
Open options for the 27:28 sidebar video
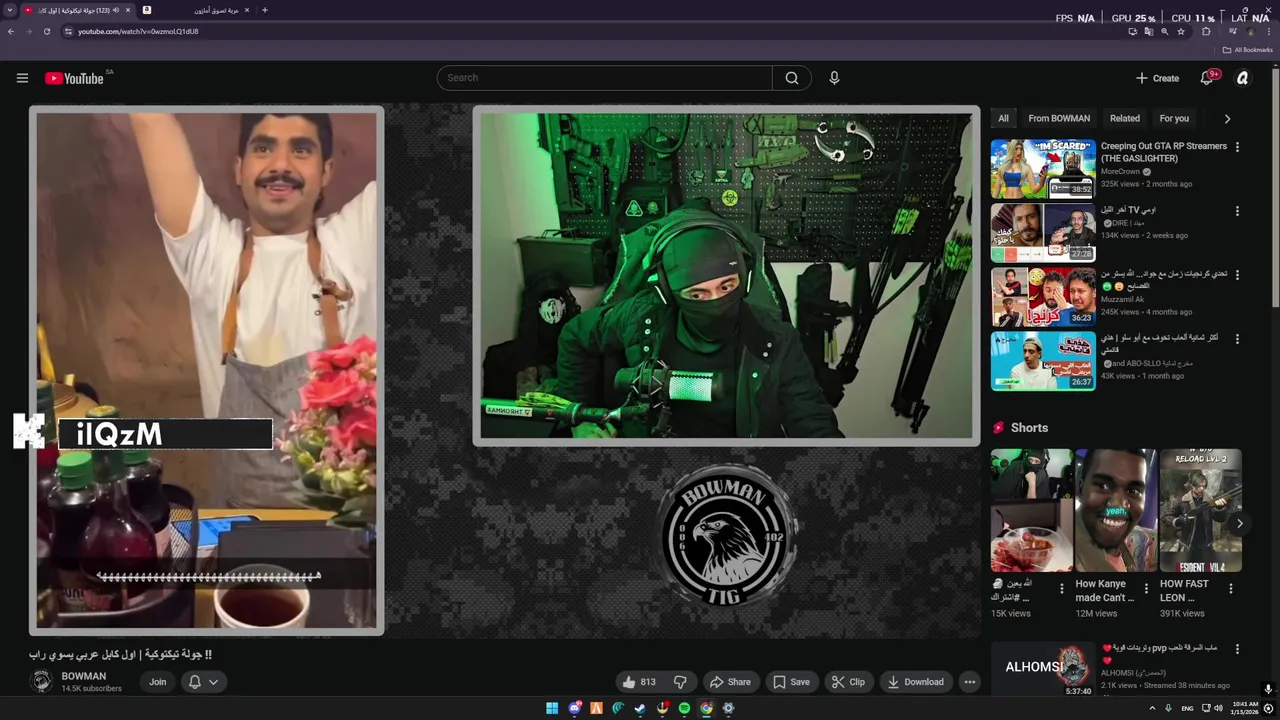coord(1237,211)
